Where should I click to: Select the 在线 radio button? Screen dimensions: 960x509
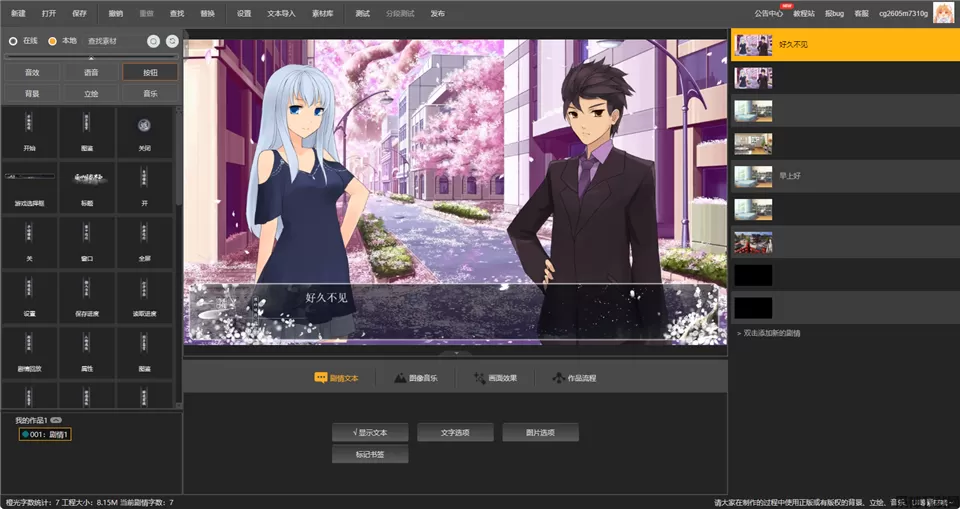[13, 41]
